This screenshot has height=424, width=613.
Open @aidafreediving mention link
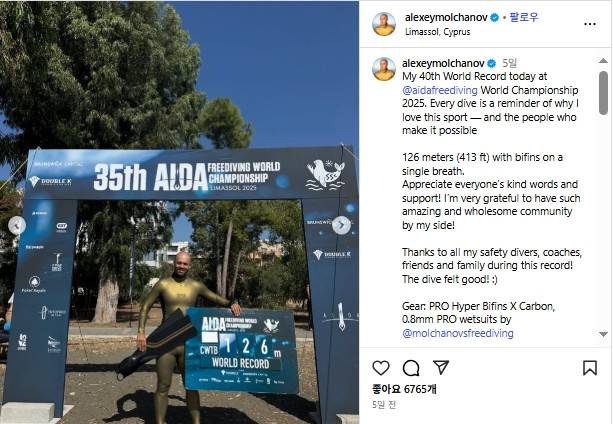pos(440,90)
